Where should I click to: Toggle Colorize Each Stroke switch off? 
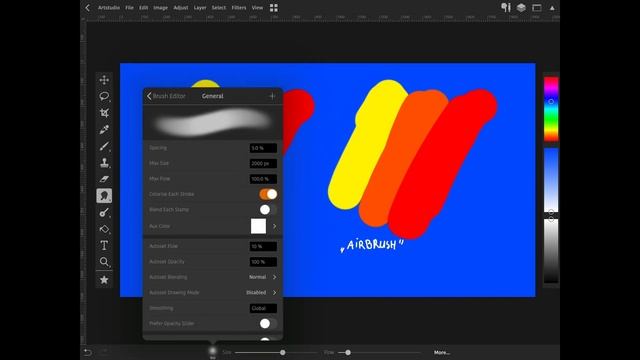tap(268, 194)
